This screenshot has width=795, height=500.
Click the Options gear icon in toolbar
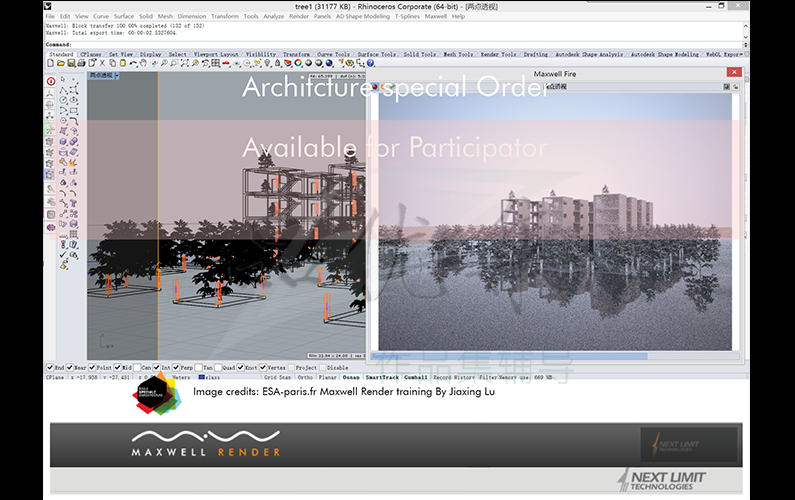click(350, 63)
